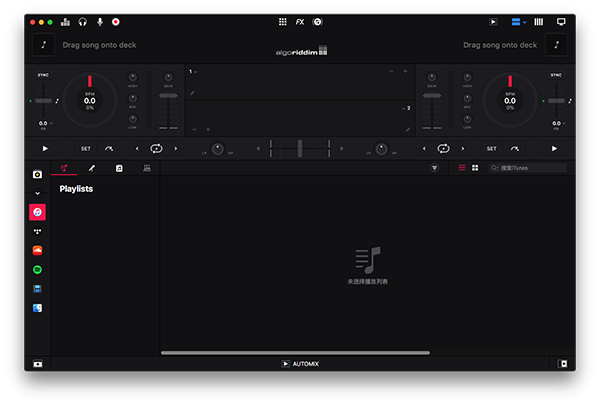Click the crossfader slider

click(x=299, y=148)
